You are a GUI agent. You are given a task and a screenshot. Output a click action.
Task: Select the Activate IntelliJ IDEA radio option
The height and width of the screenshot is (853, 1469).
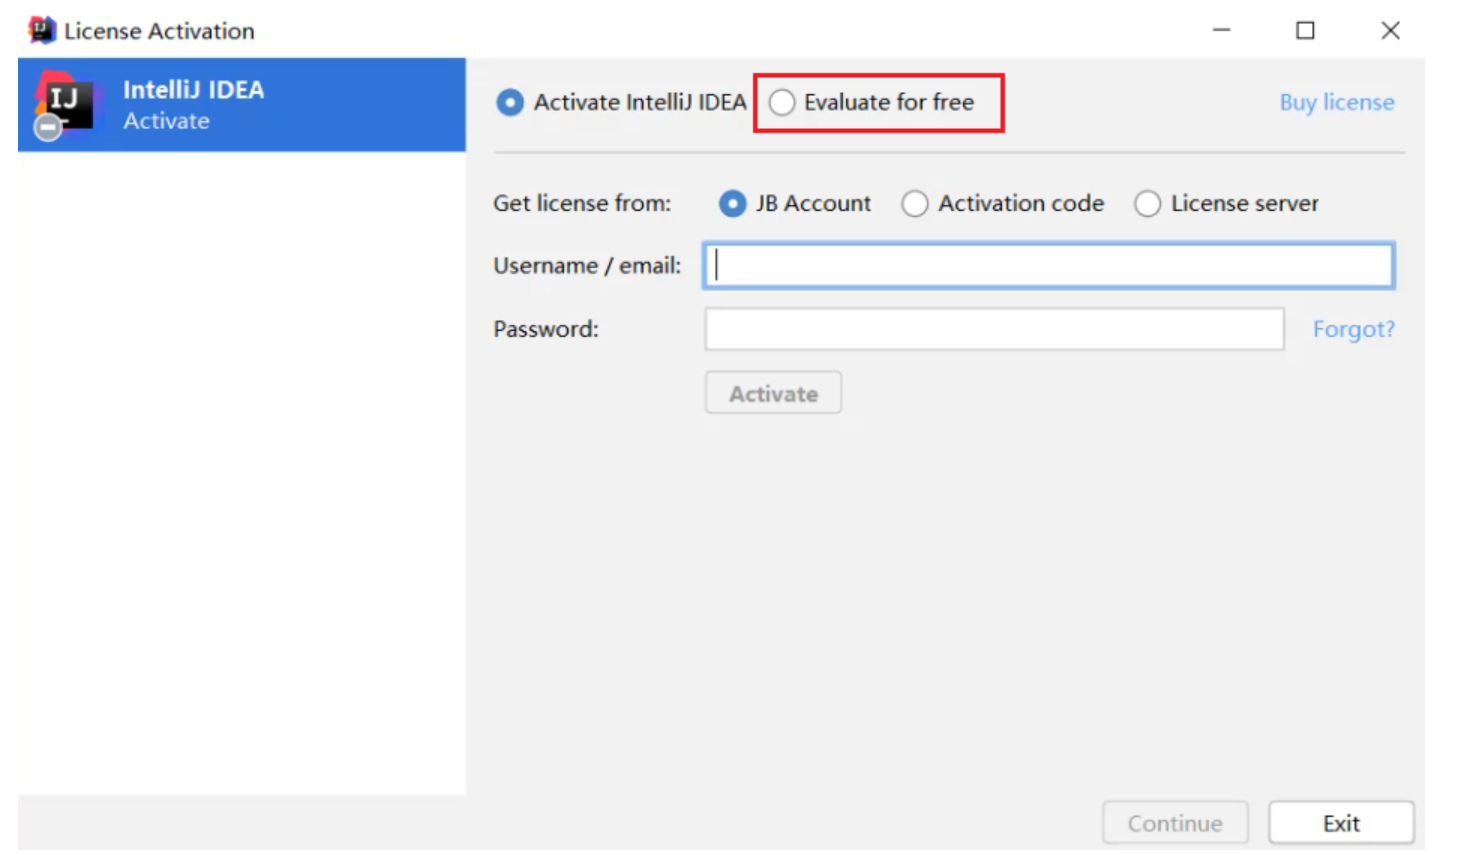[510, 103]
